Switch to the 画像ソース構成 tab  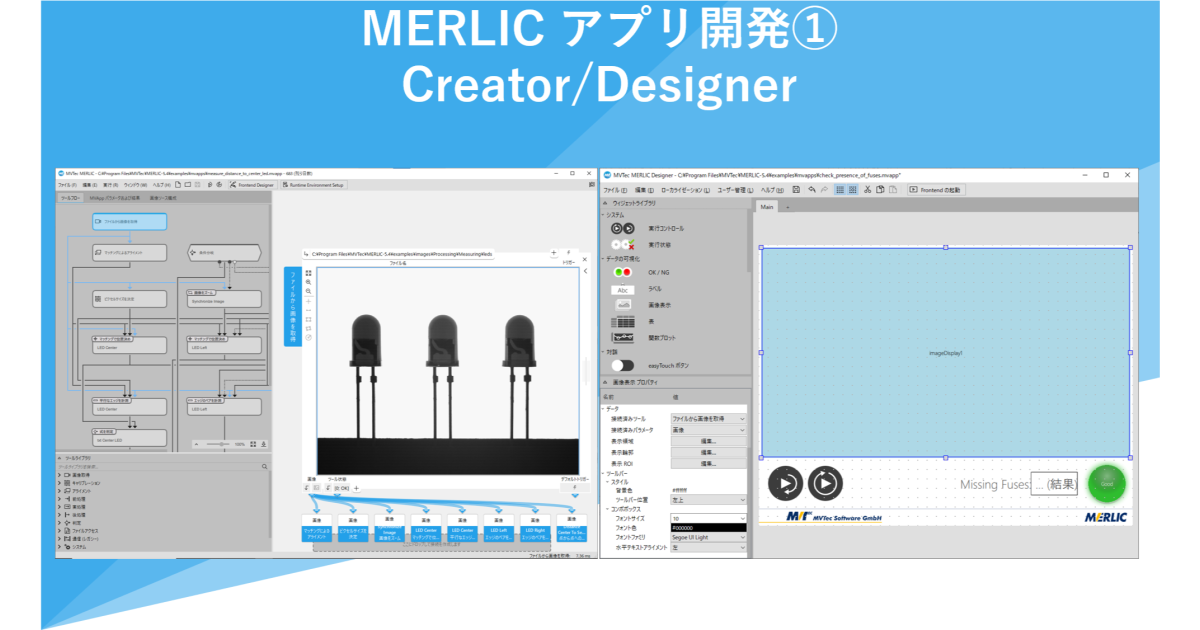click(163, 198)
